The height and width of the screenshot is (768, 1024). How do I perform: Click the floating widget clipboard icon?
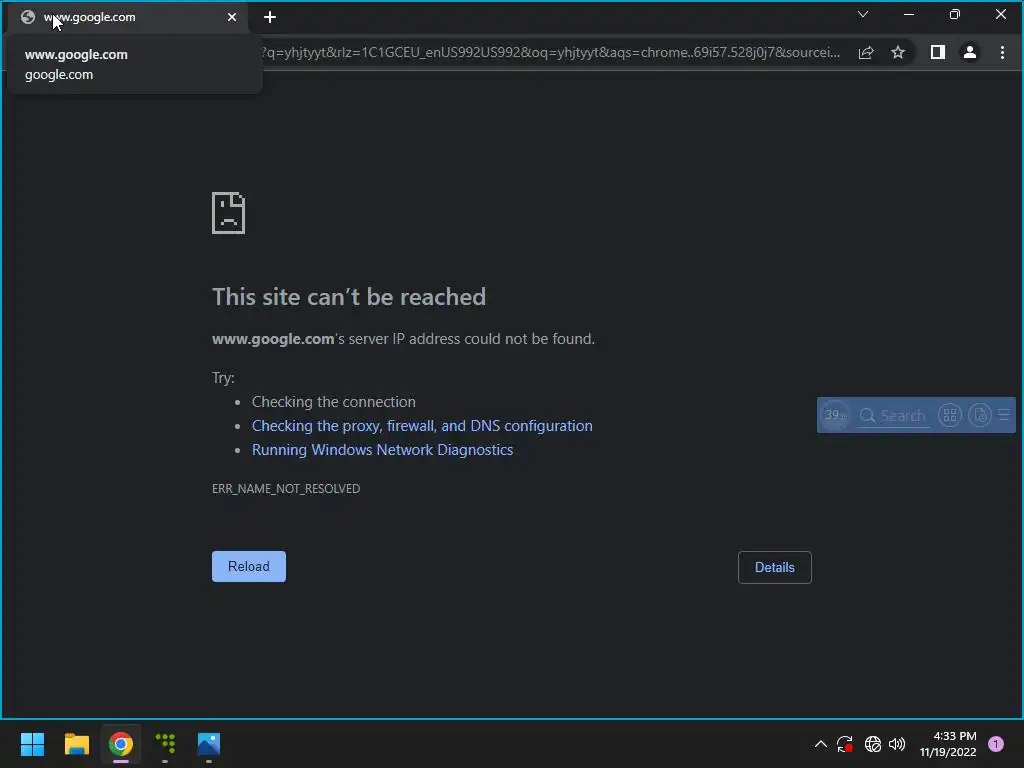click(x=980, y=415)
